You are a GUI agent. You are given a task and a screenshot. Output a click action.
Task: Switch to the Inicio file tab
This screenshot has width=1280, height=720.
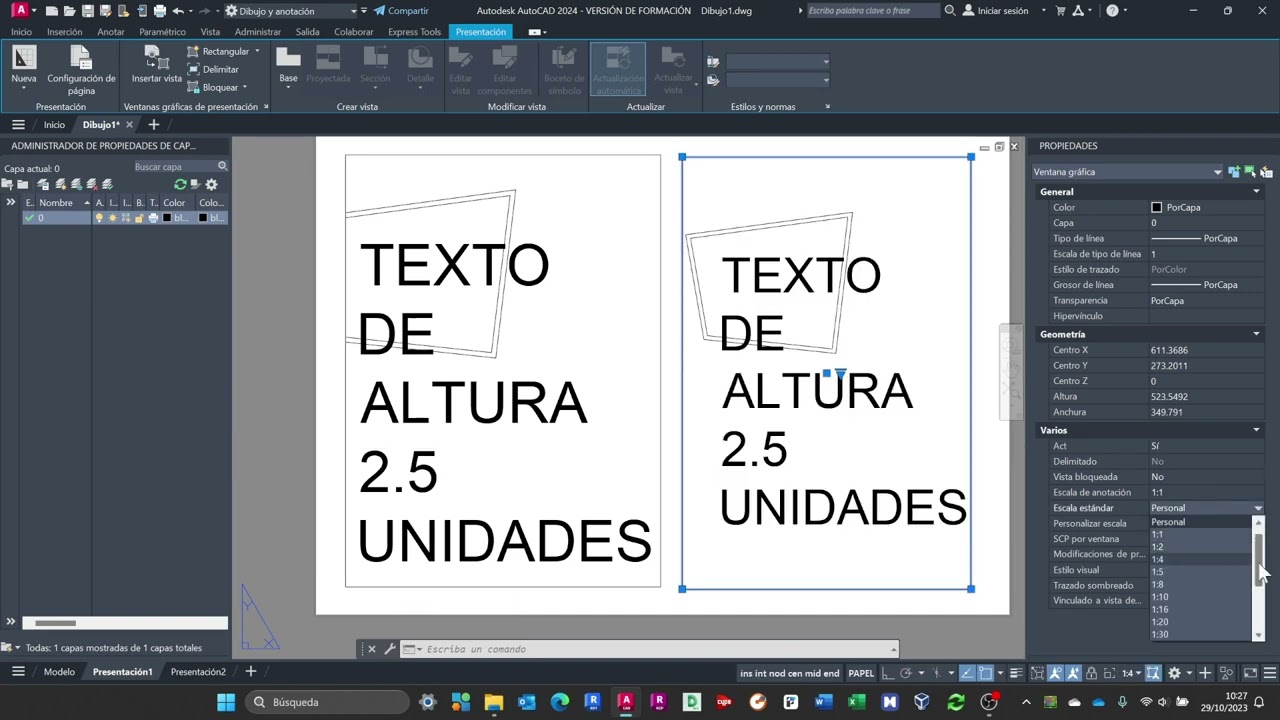[54, 125]
